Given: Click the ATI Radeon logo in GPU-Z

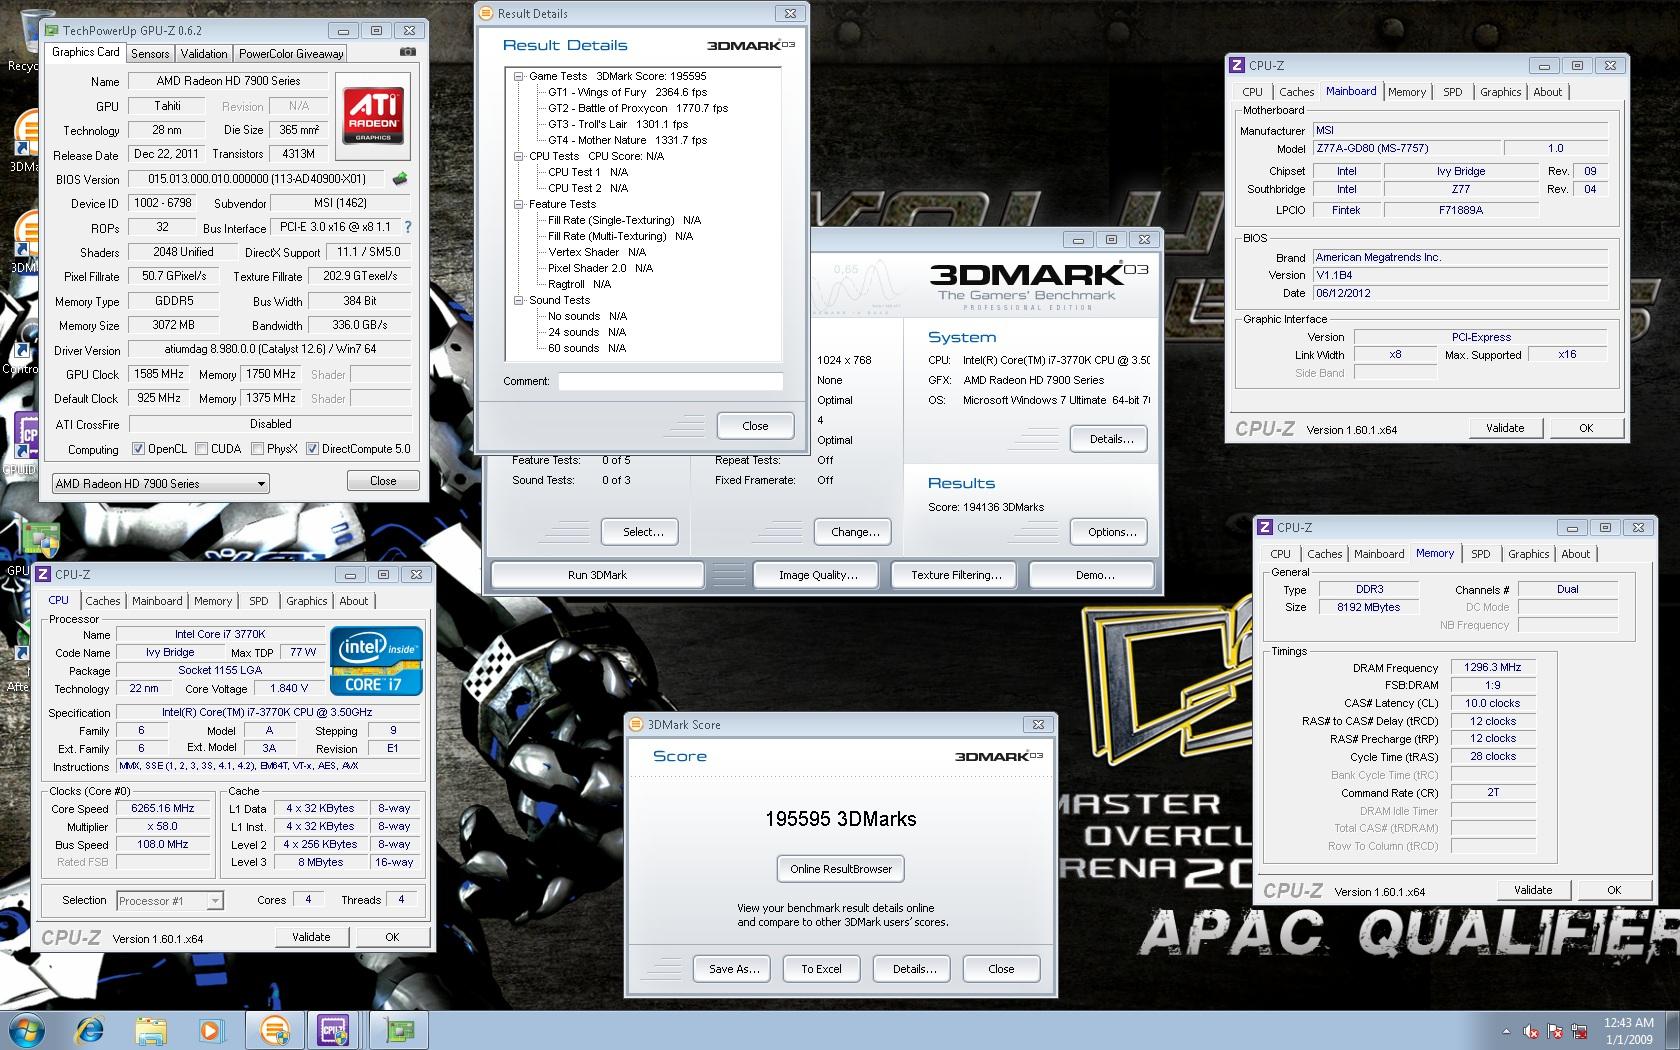Looking at the screenshot, I should point(373,115).
